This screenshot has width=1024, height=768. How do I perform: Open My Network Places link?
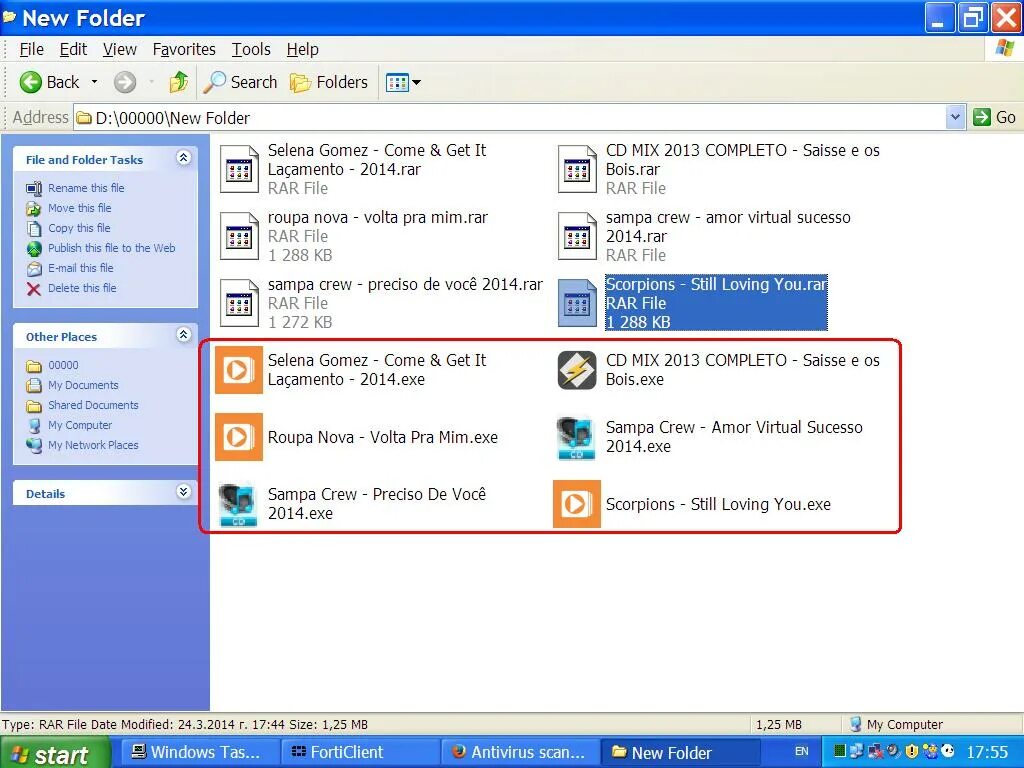coord(93,445)
